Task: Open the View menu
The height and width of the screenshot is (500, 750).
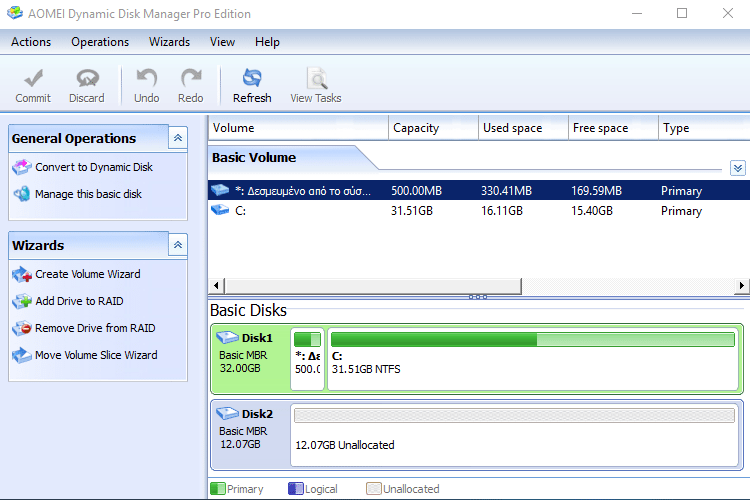Action: (x=222, y=42)
